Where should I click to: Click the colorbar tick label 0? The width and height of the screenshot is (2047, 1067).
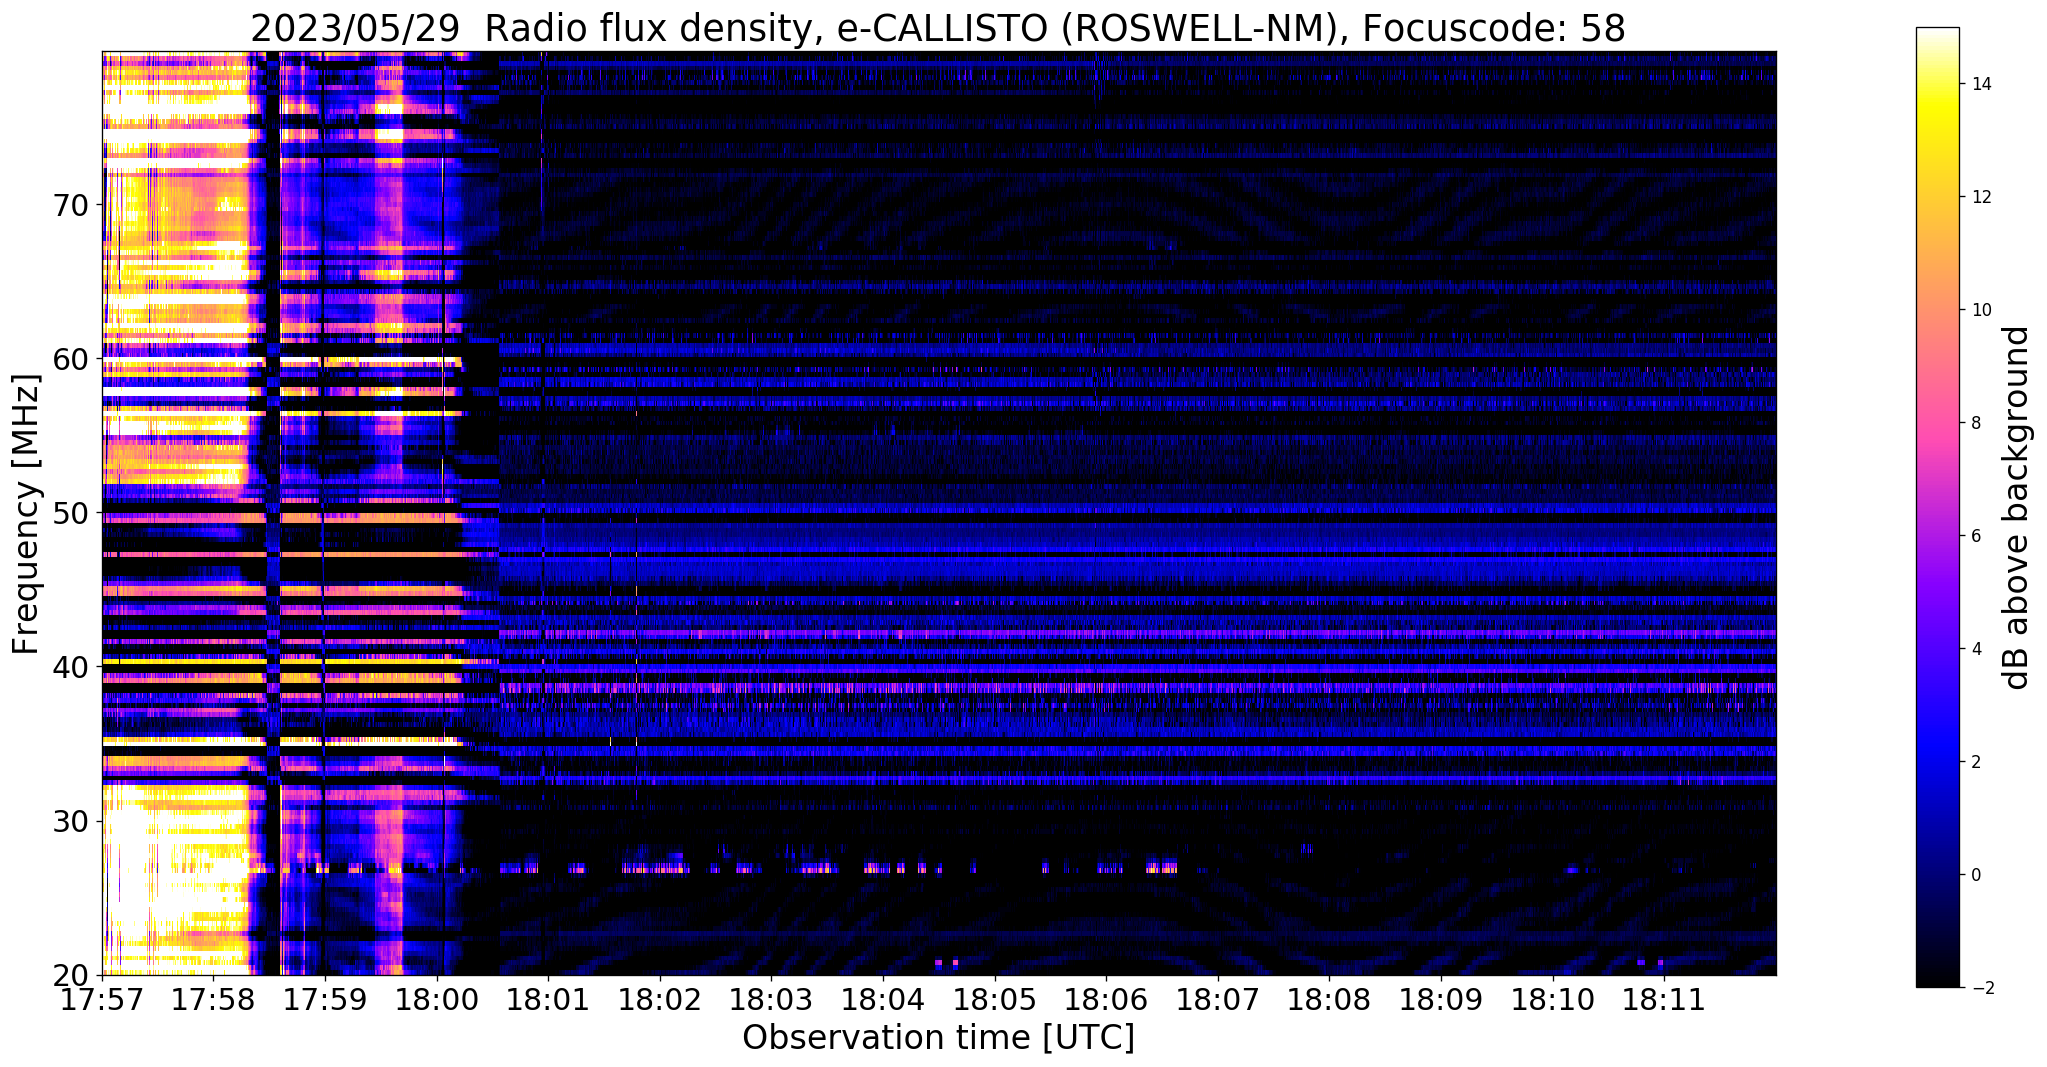click(x=1975, y=875)
